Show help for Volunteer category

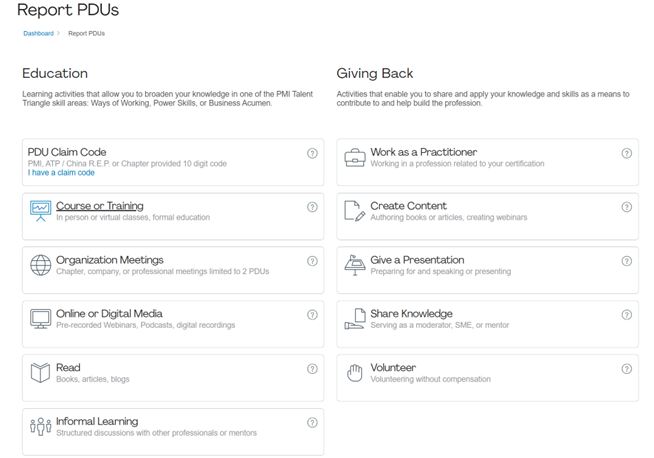[627, 368]
